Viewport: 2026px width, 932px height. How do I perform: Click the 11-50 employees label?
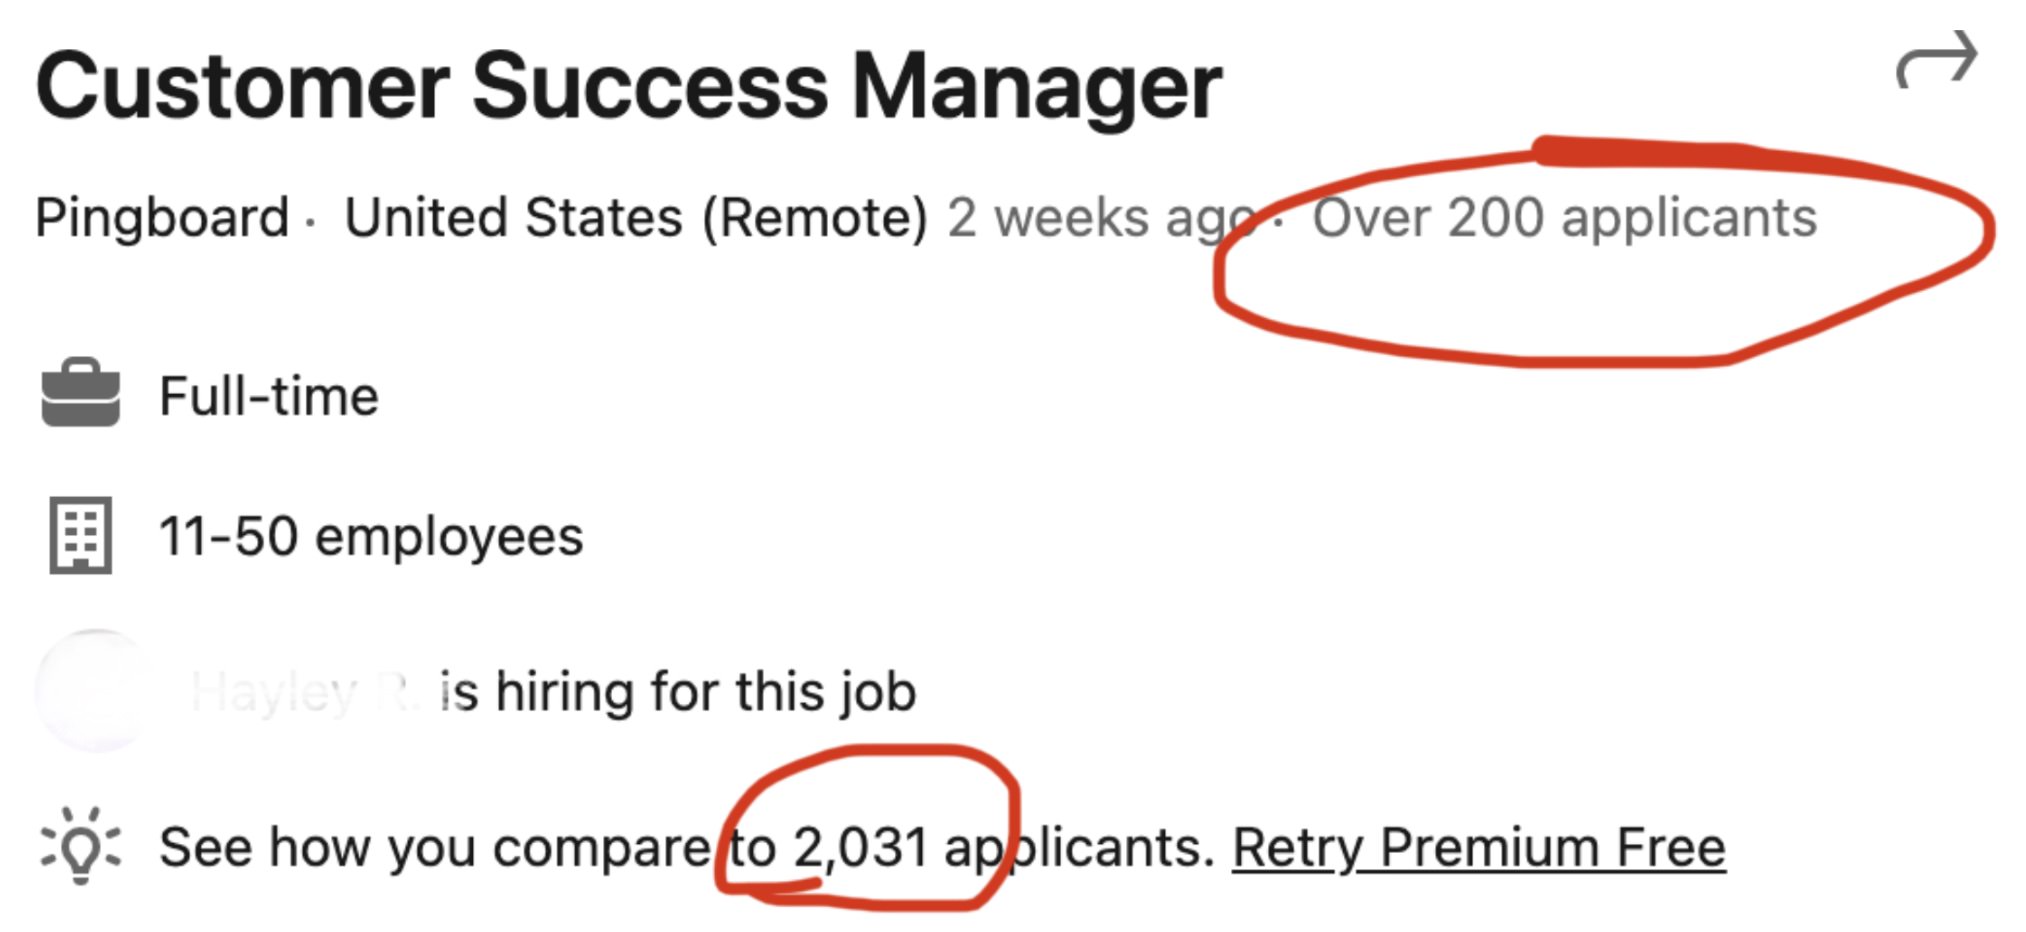(371, 536)
